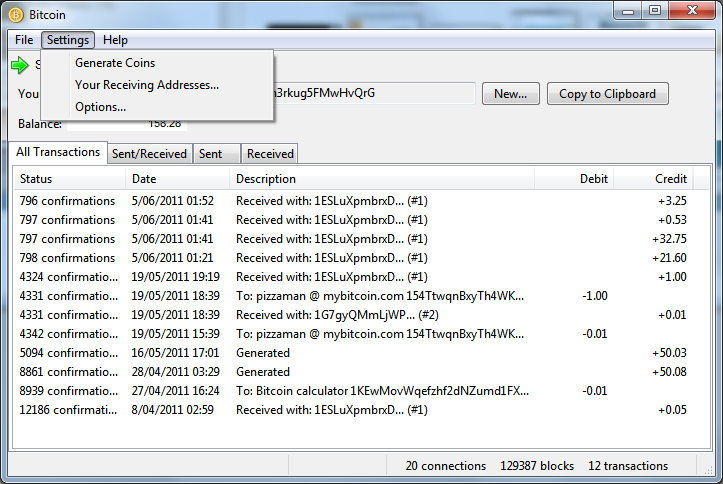Choose Your Receiving Addresses menu item
The height and width of the screenshot is (484, 723).
click(x=146, y=85)
